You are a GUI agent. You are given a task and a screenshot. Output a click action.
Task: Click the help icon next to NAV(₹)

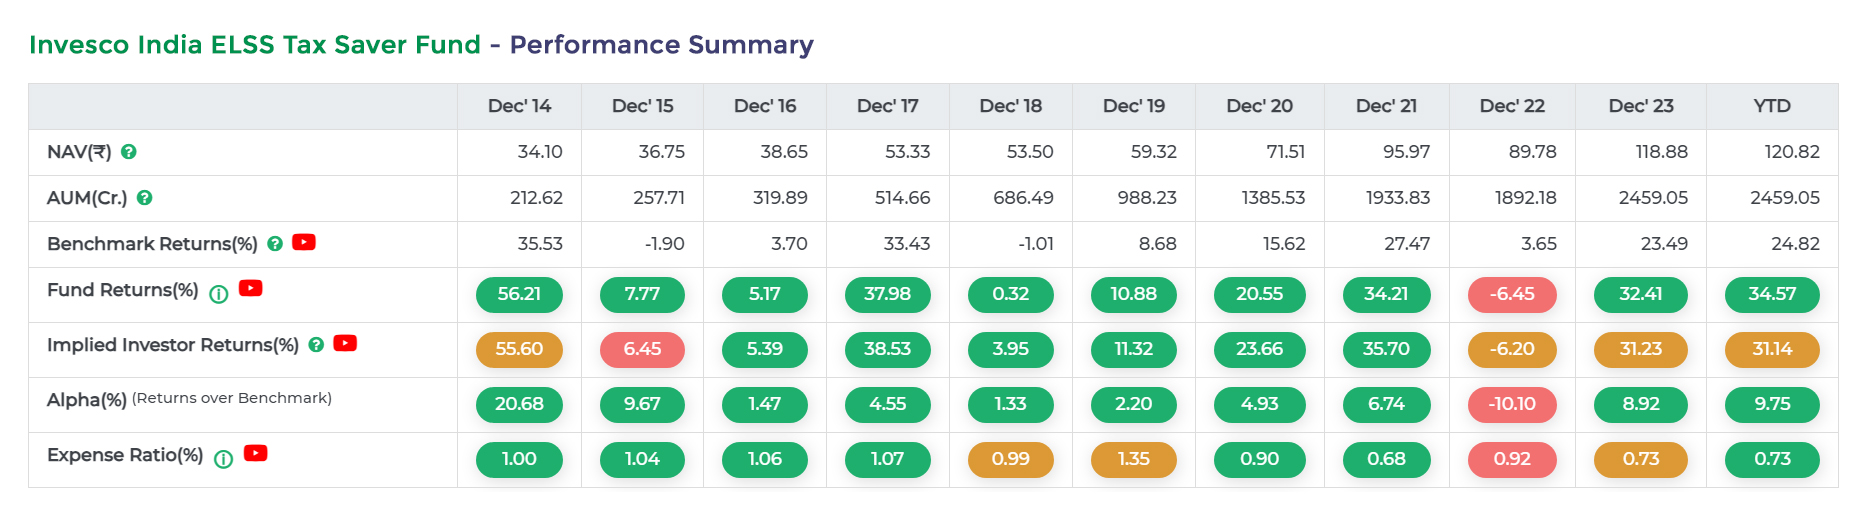pos(129,152)
